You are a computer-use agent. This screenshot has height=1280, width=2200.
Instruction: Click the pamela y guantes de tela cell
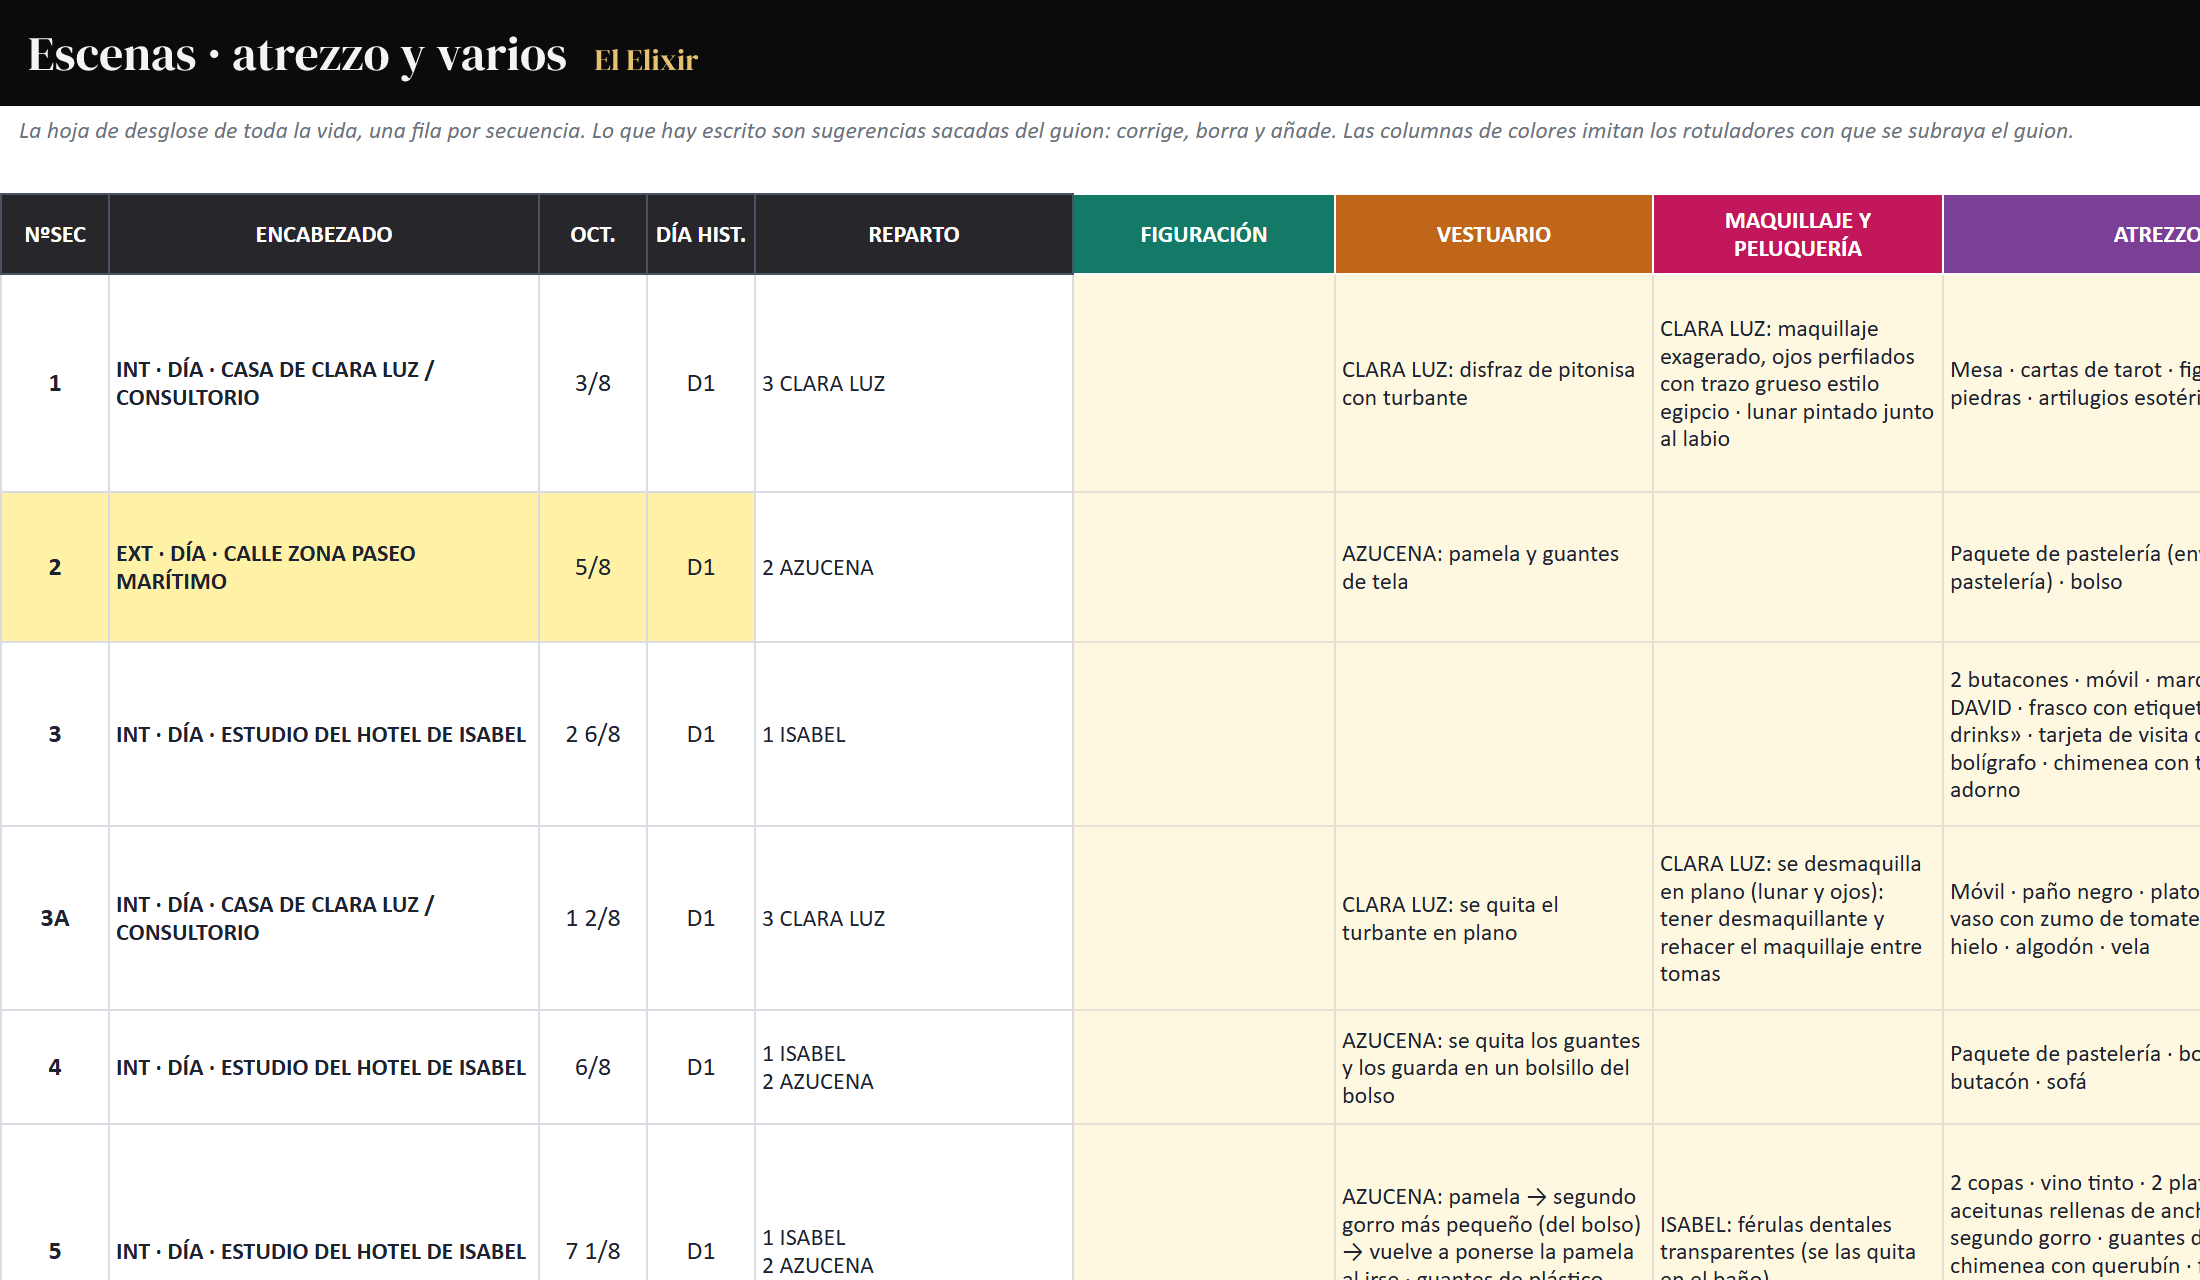[x=1493, y=567]
